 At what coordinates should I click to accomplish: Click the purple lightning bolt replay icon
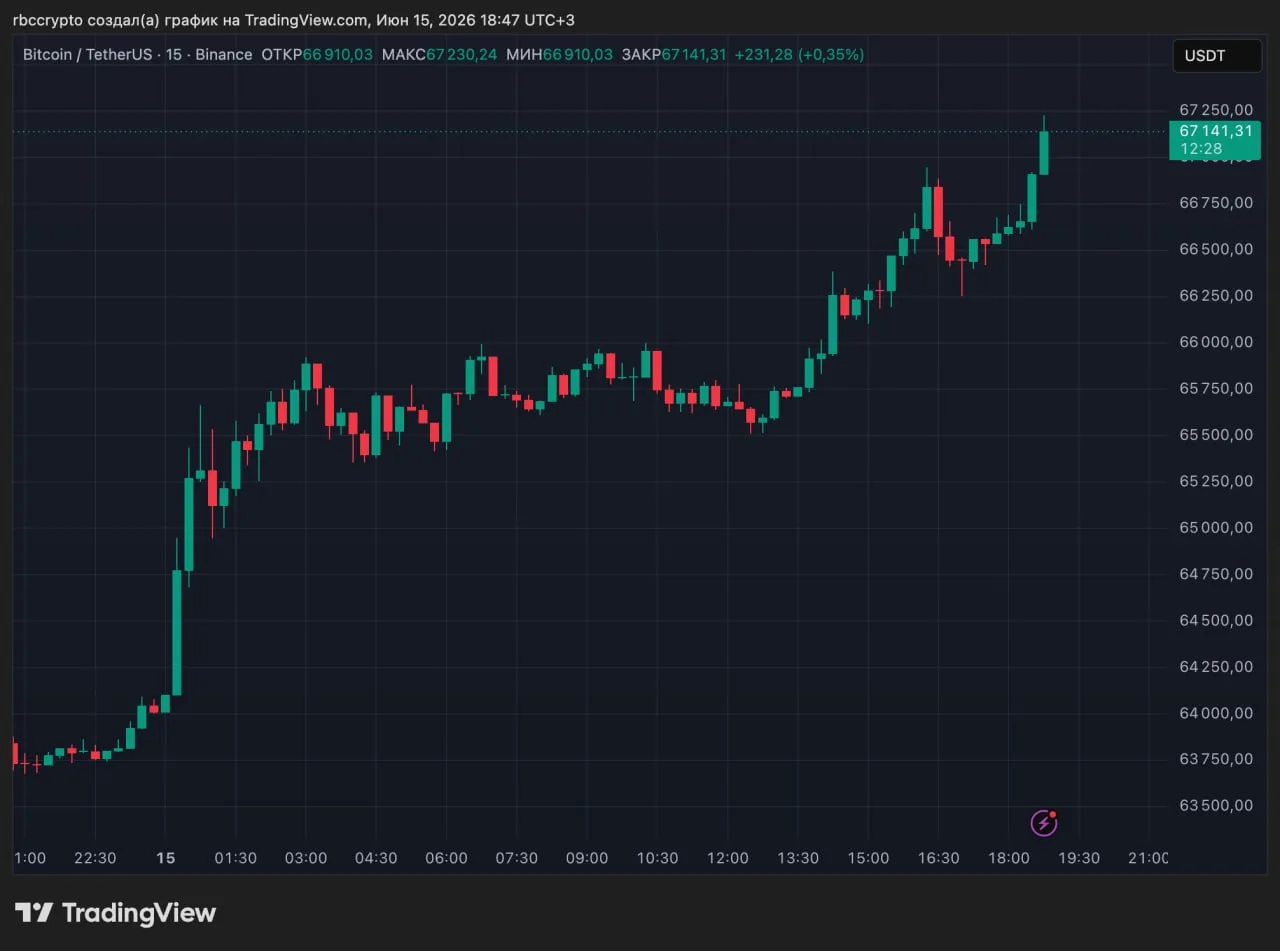[x=1043, y=823]
